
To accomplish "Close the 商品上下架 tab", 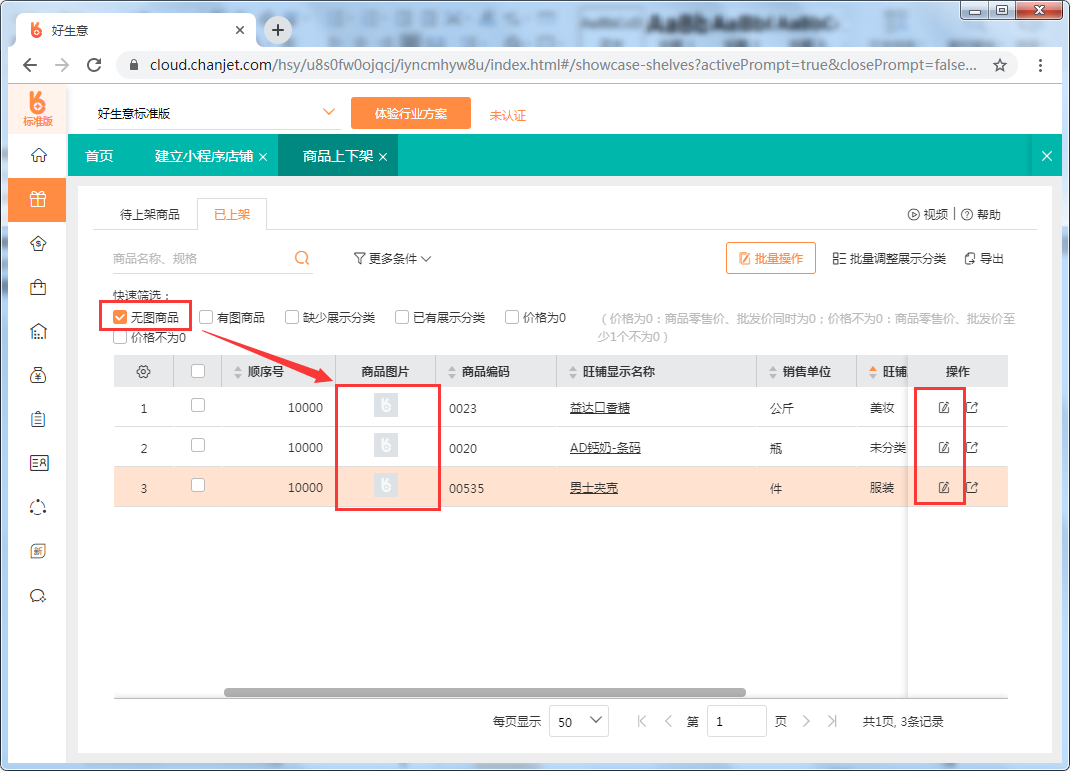I will (383, 157).
